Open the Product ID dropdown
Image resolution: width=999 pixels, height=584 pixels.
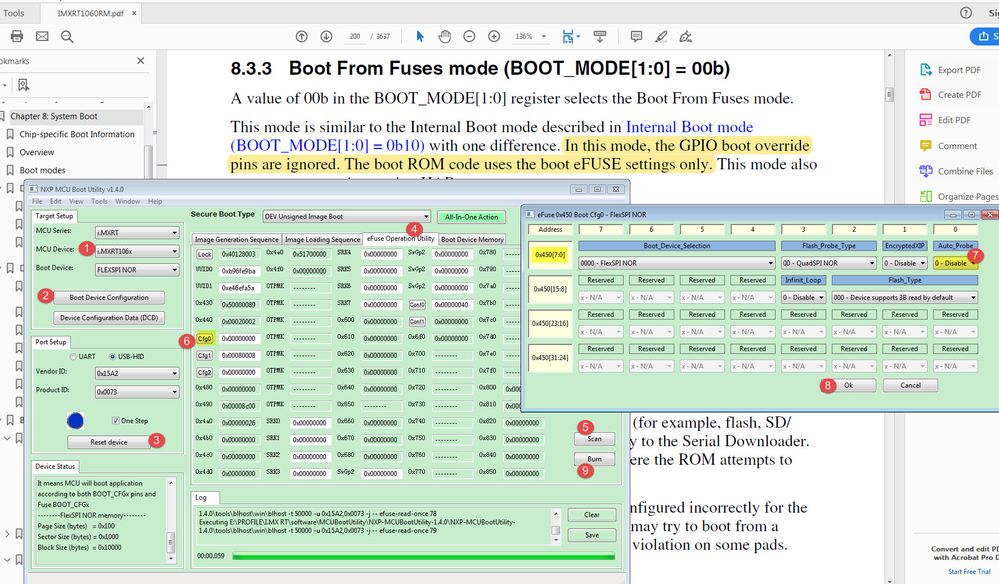pos(137,392)
